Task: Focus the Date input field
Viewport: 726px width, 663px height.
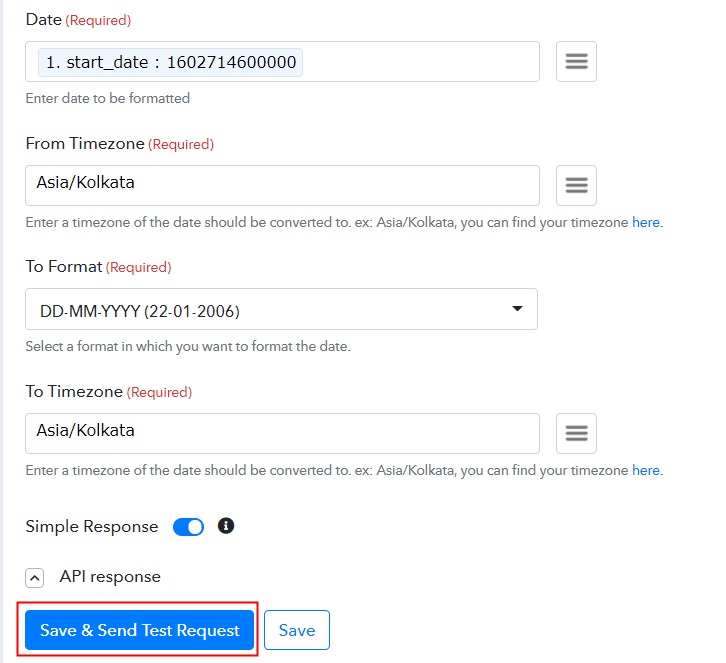Action: click(x=420, y=62)
